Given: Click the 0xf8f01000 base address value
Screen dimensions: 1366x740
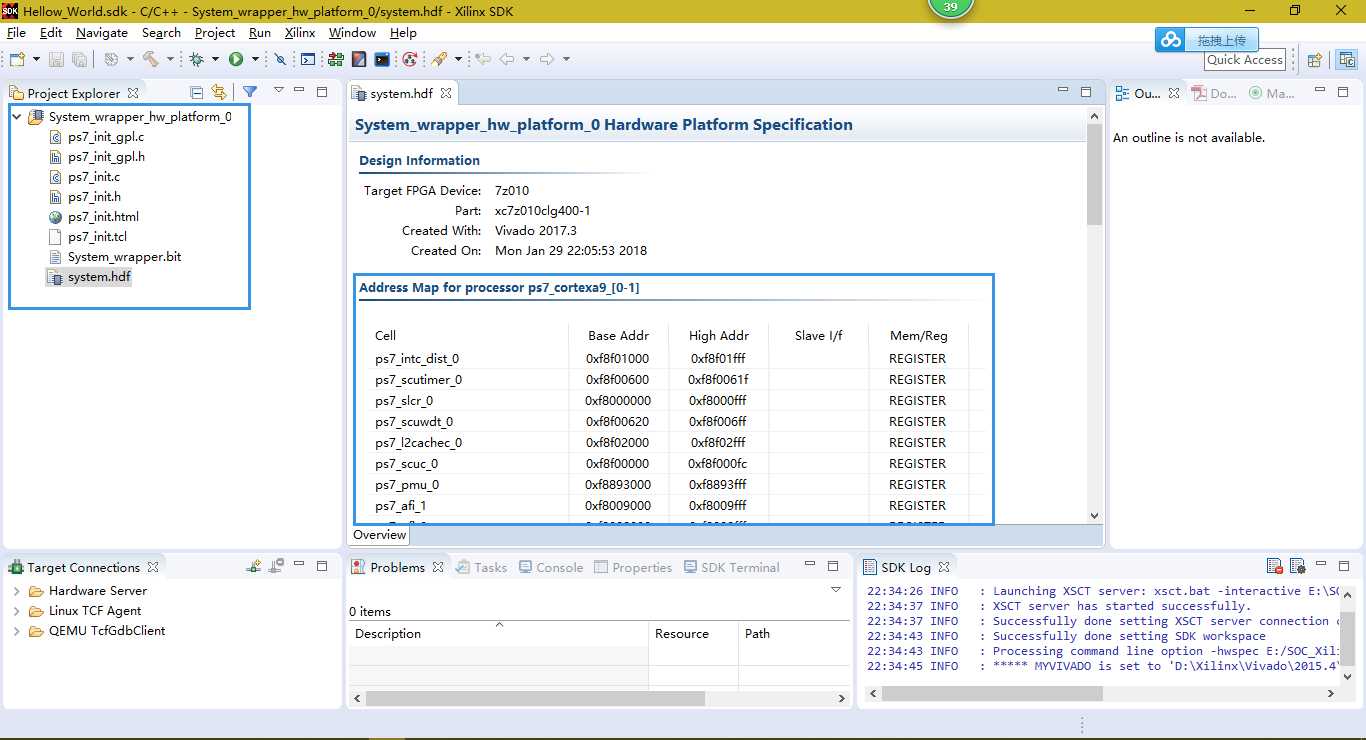Looking at the screenshot, I should point(617,359).
